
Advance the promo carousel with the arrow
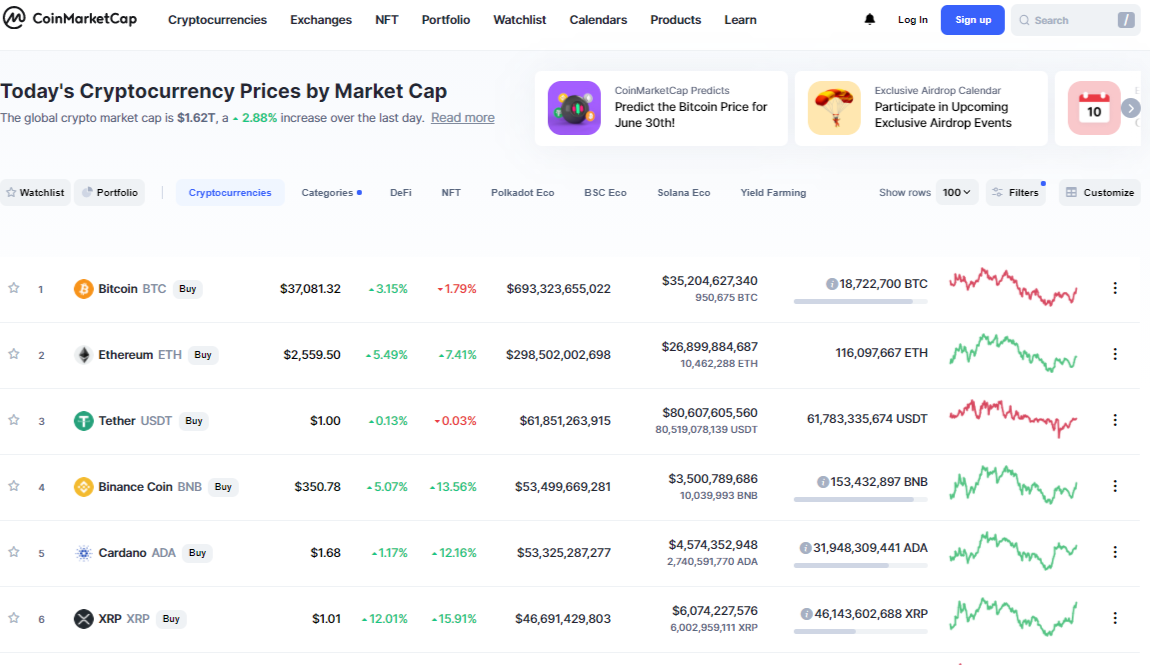pyautogui.click(x=1131, y=109)
